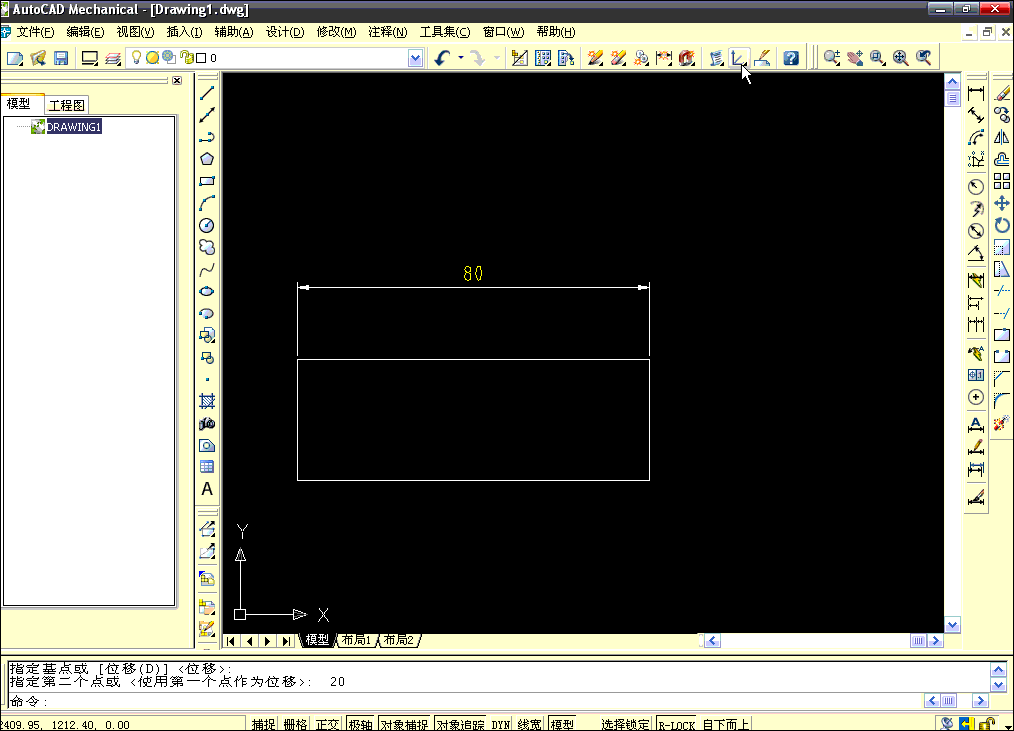Select the Rotate tool

click(x=1002, y=225)
